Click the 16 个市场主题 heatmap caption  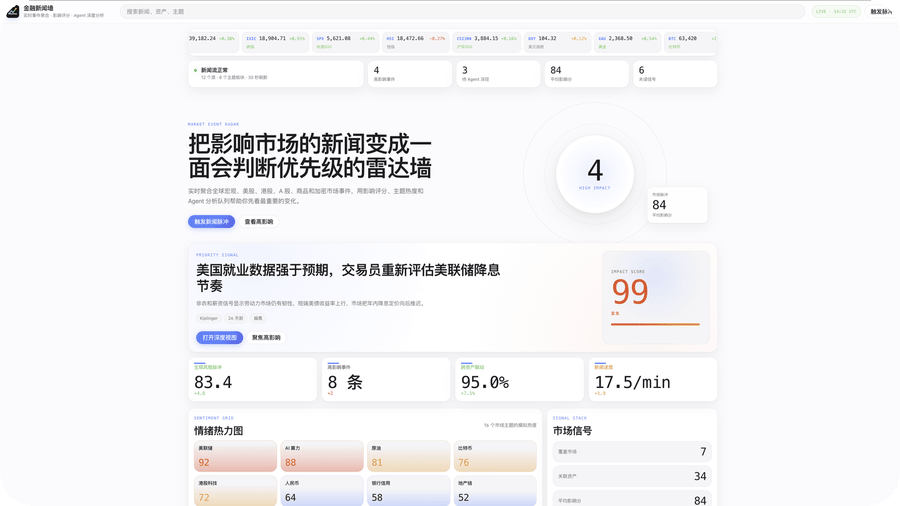point(510,425)
